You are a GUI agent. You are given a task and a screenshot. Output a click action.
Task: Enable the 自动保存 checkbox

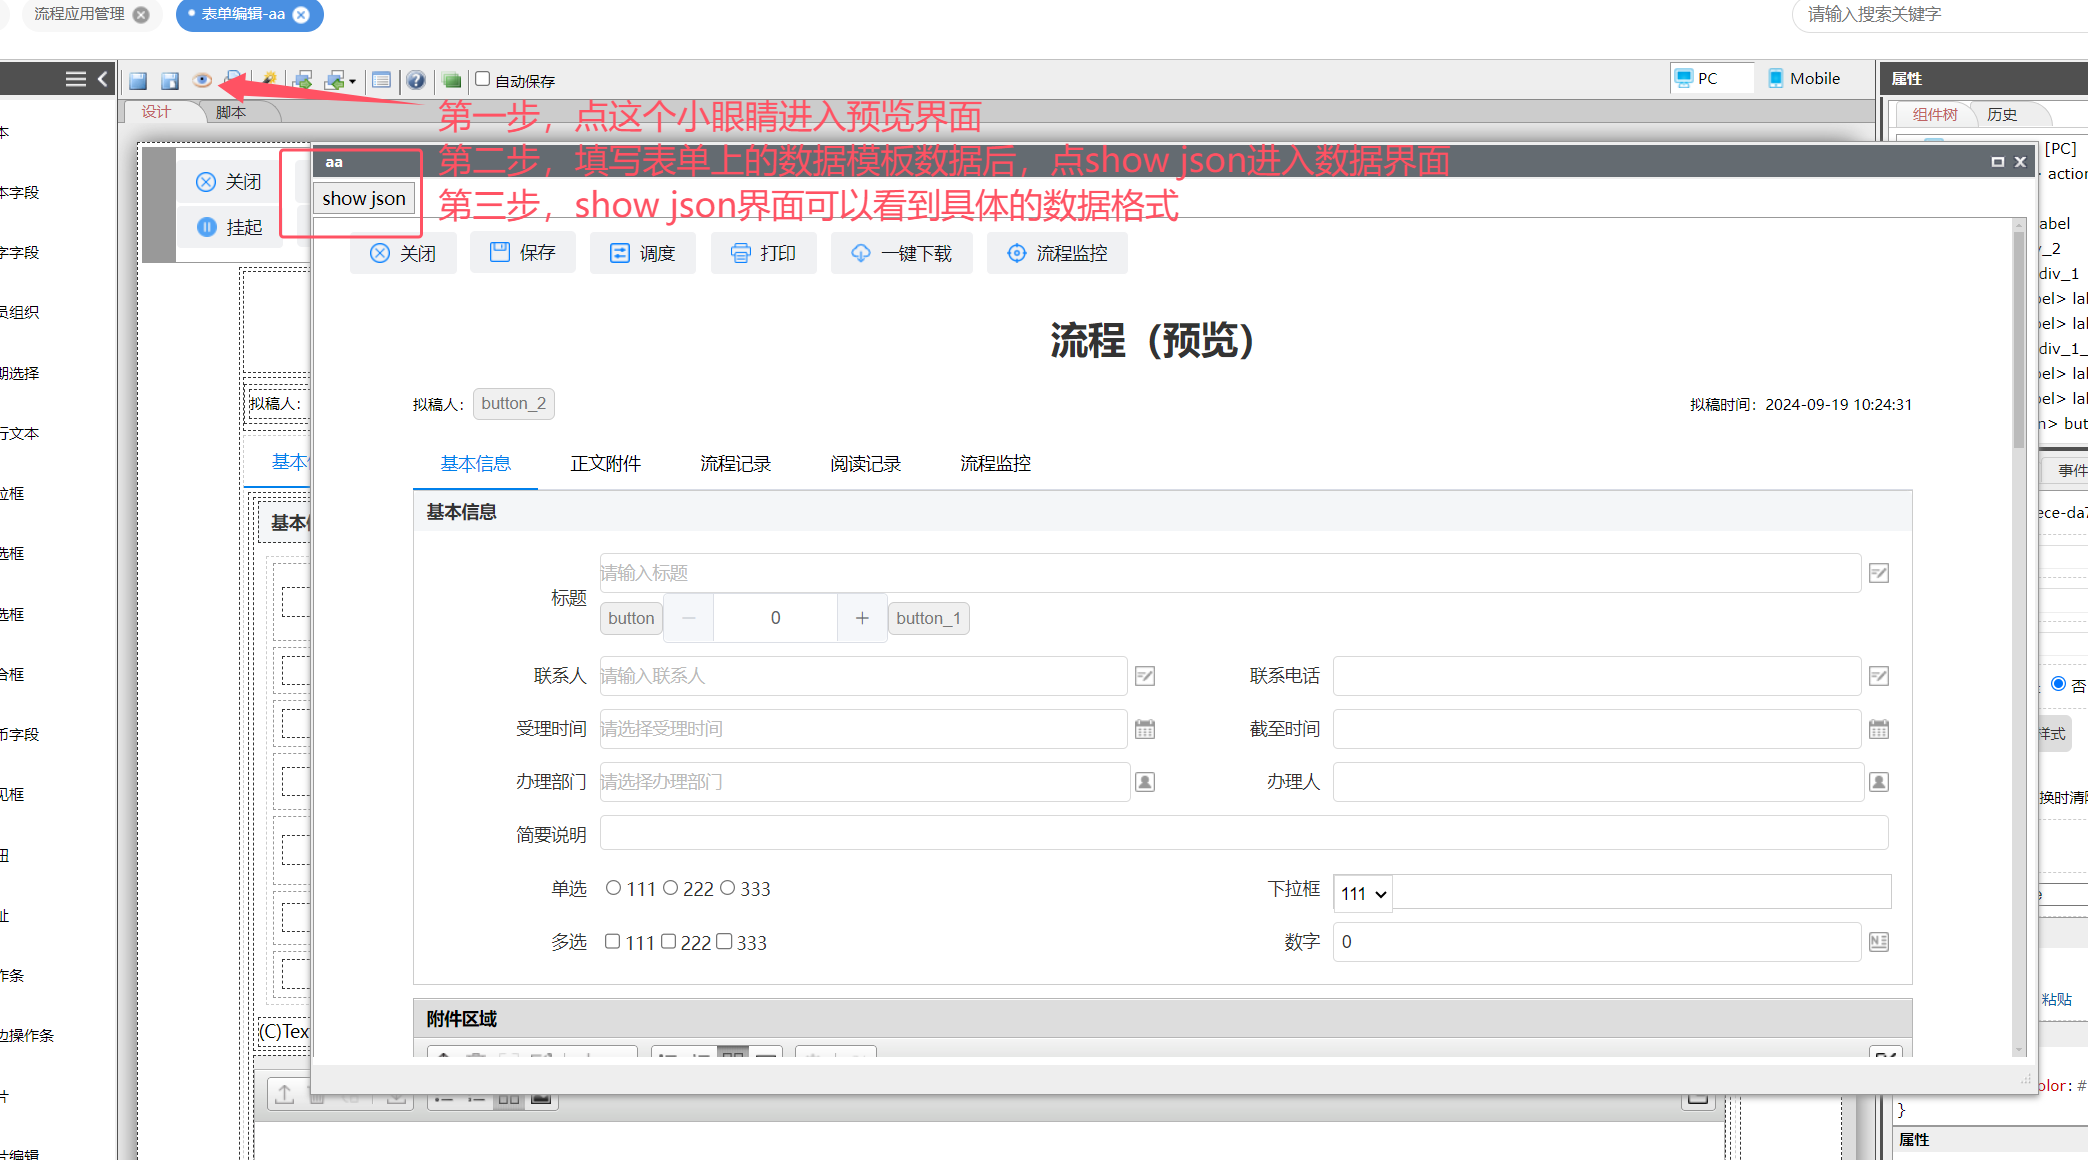coord(483,79)
